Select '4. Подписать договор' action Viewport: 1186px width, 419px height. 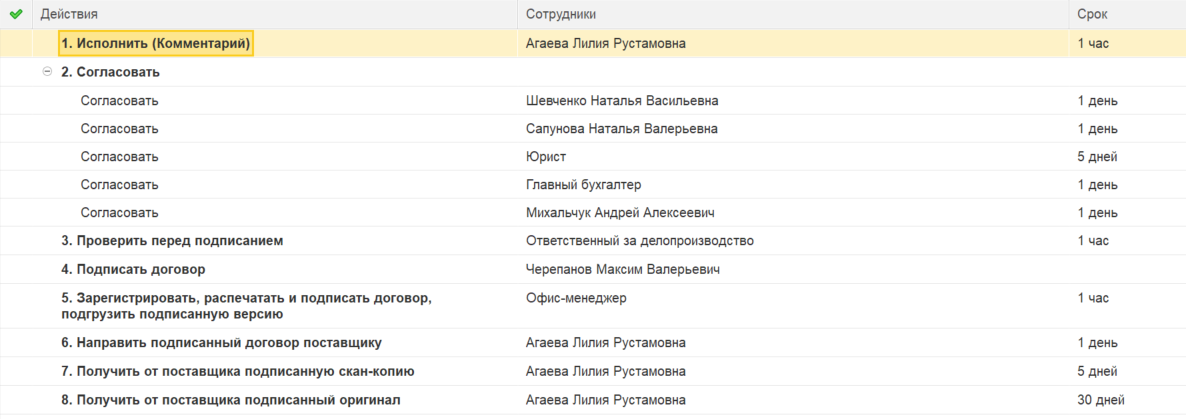133,269
